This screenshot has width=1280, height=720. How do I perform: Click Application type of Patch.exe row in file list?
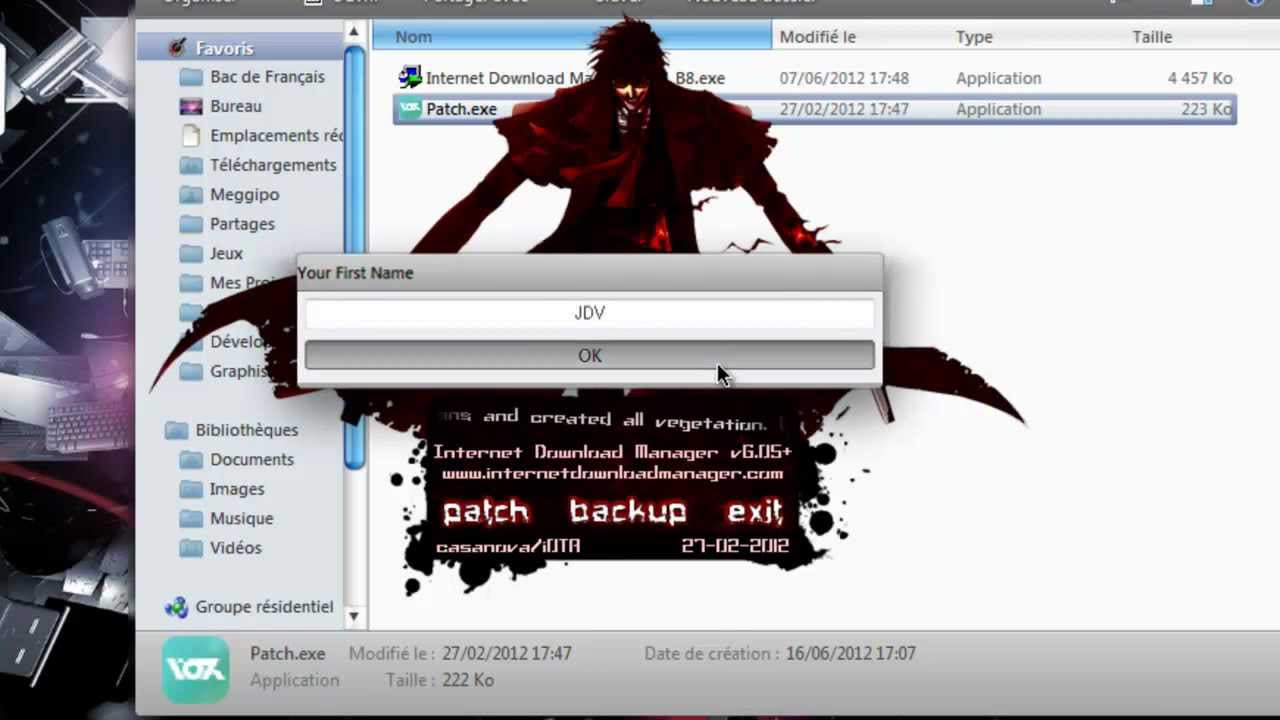(x=998, y=109)
